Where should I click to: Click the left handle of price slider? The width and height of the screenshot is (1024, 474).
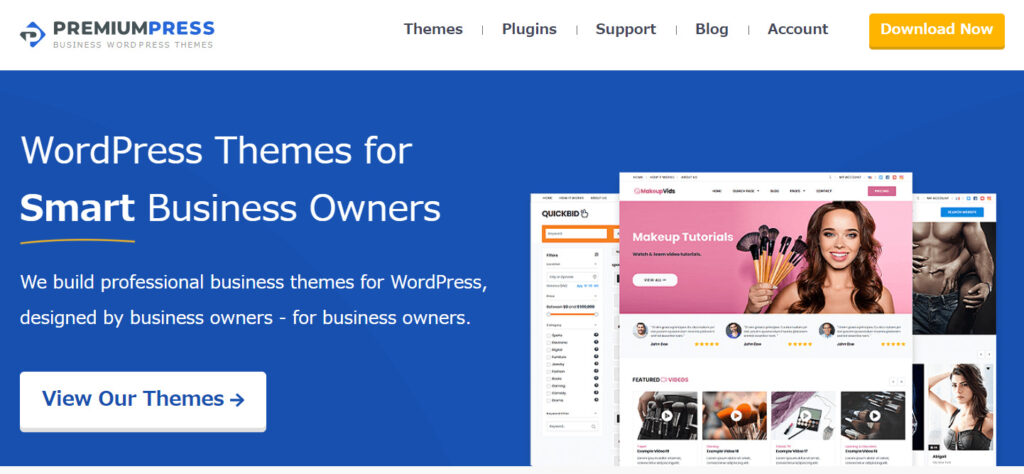pyautogui.click(x=548, y=314)
